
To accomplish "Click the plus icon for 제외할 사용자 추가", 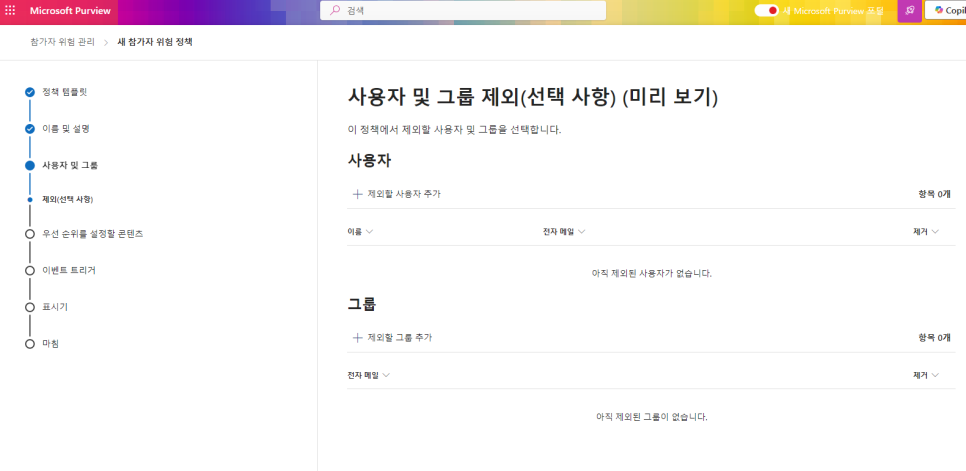I will (x=357, y=194).
